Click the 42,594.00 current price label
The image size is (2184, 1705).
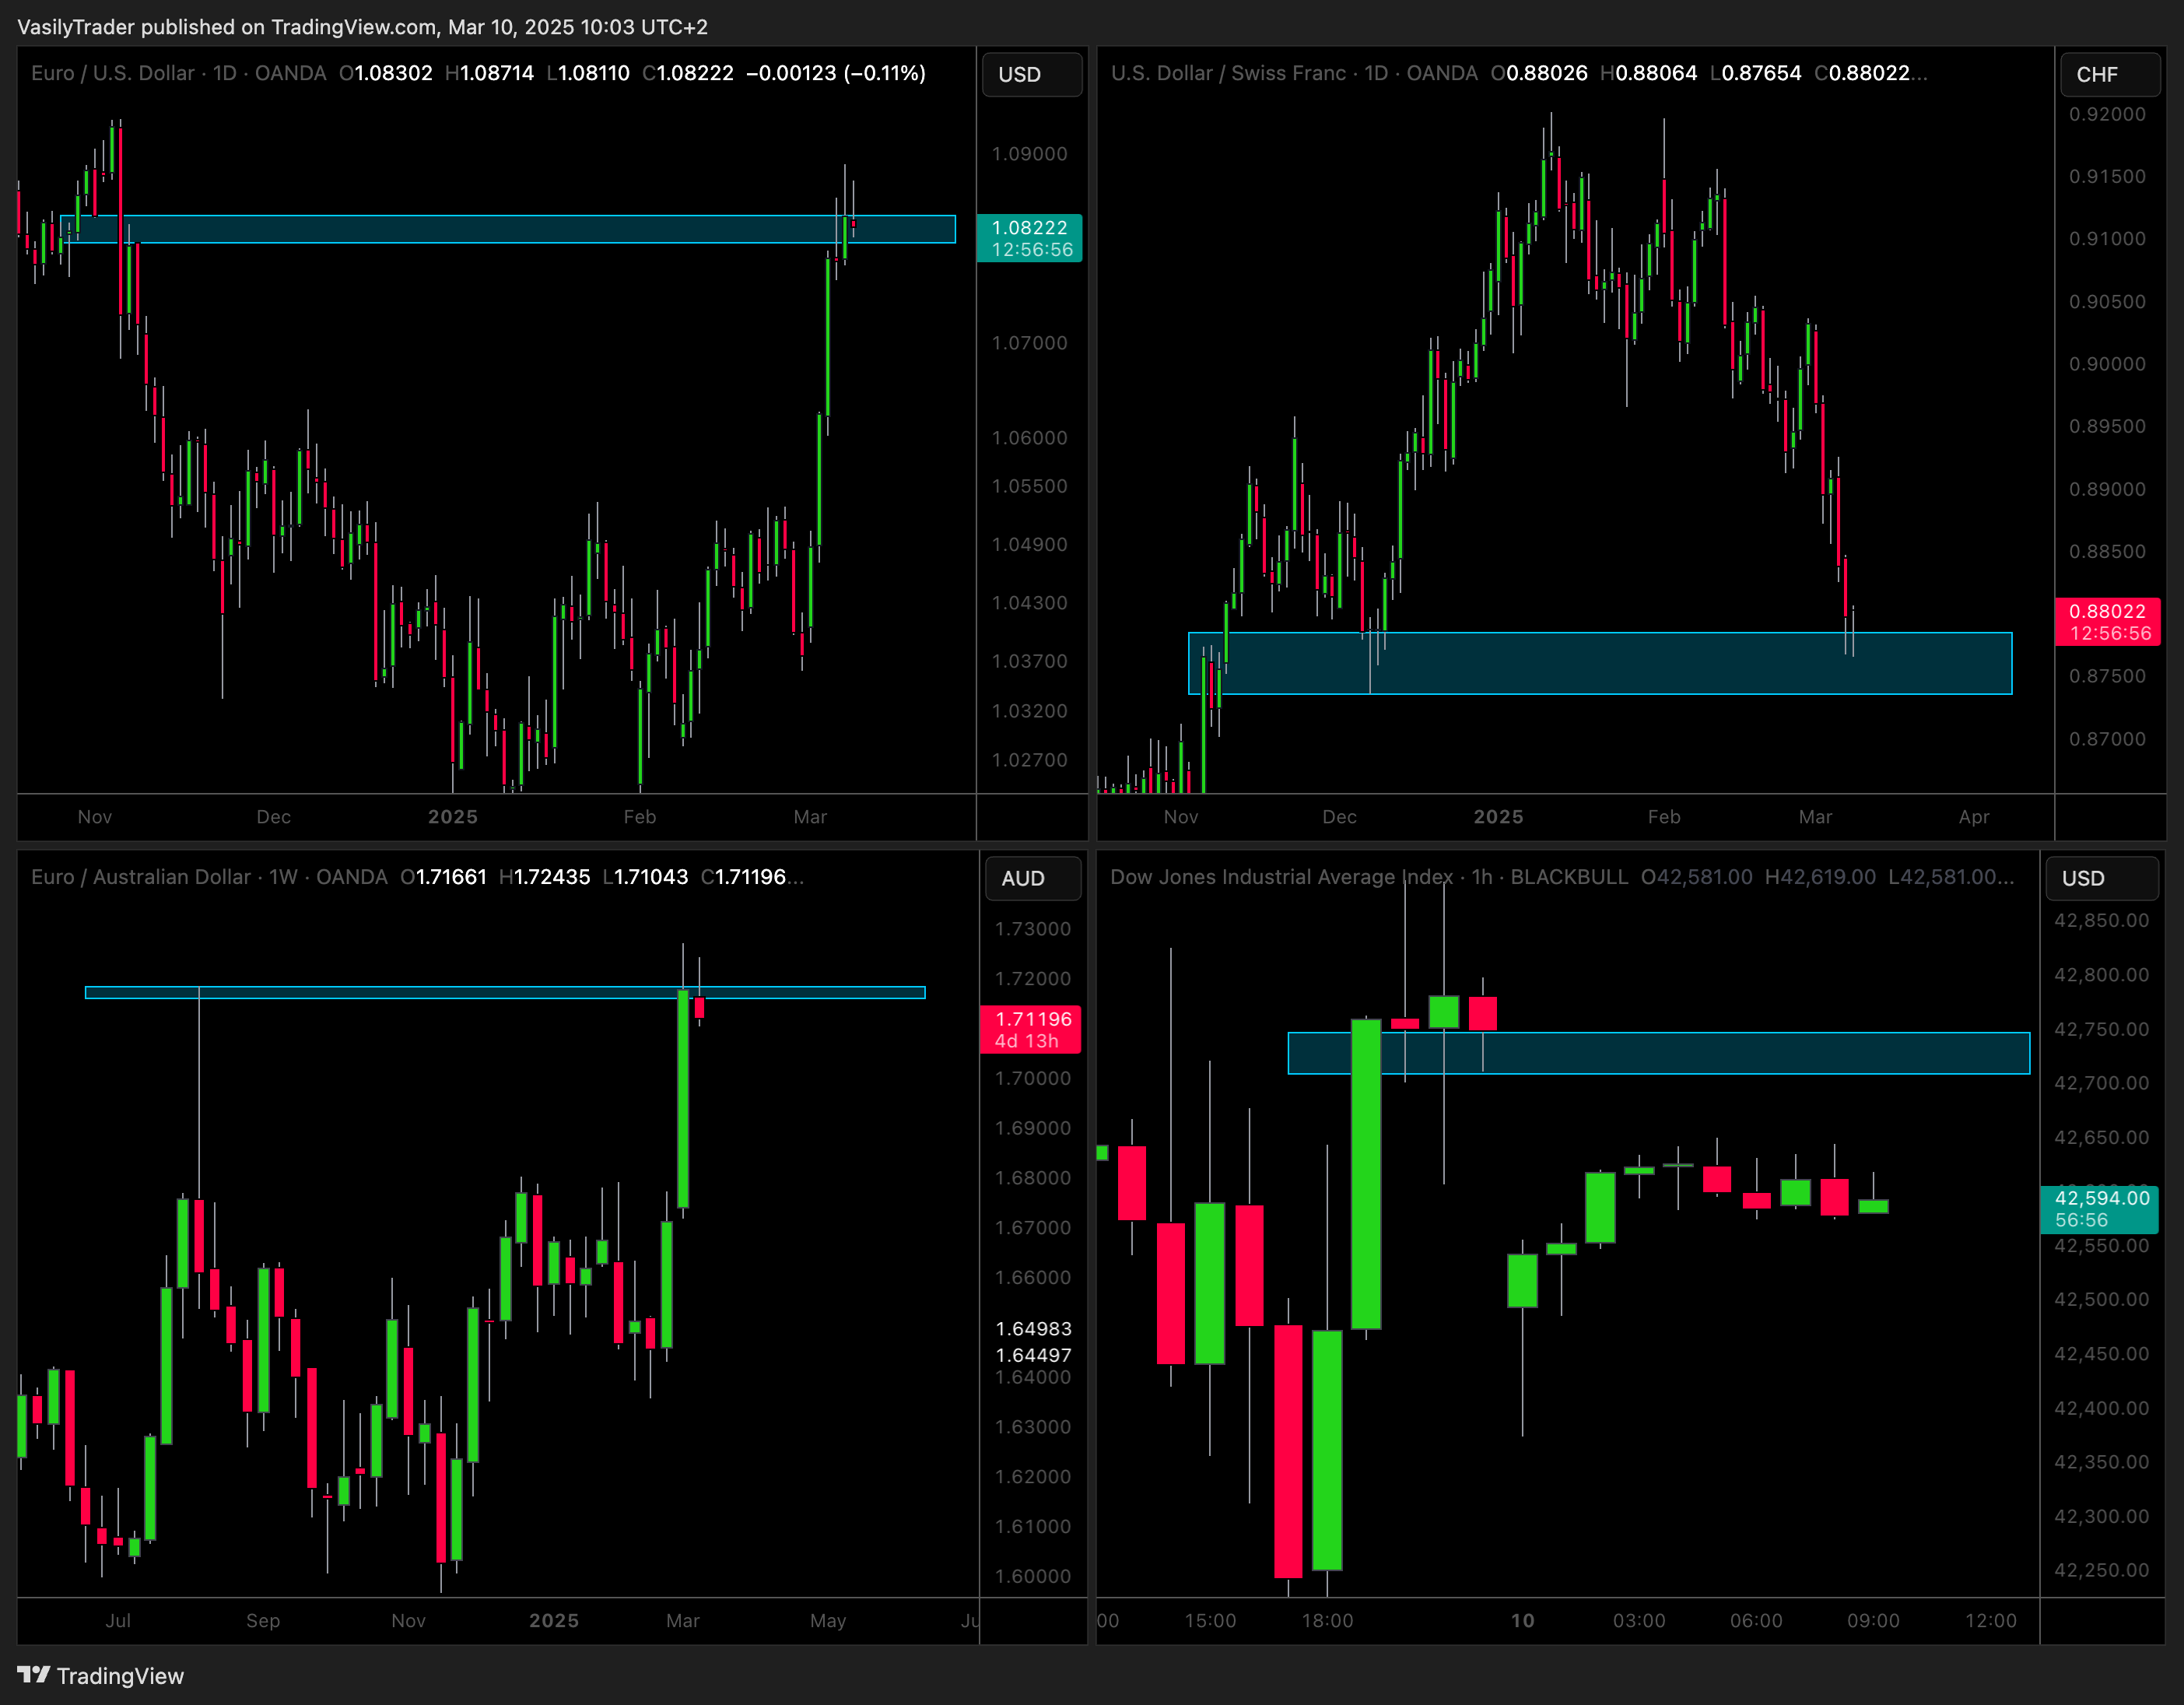(x=2099, y=1209)
